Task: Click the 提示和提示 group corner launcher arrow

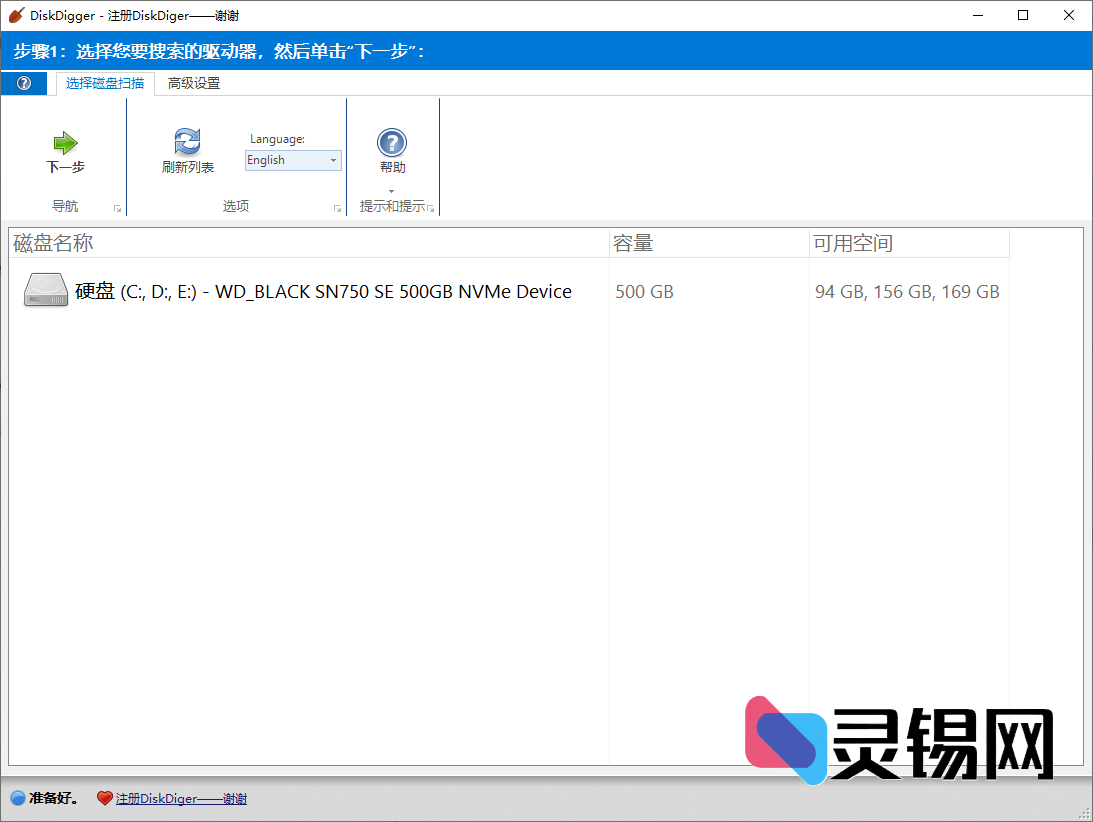Action: (430, 207)
